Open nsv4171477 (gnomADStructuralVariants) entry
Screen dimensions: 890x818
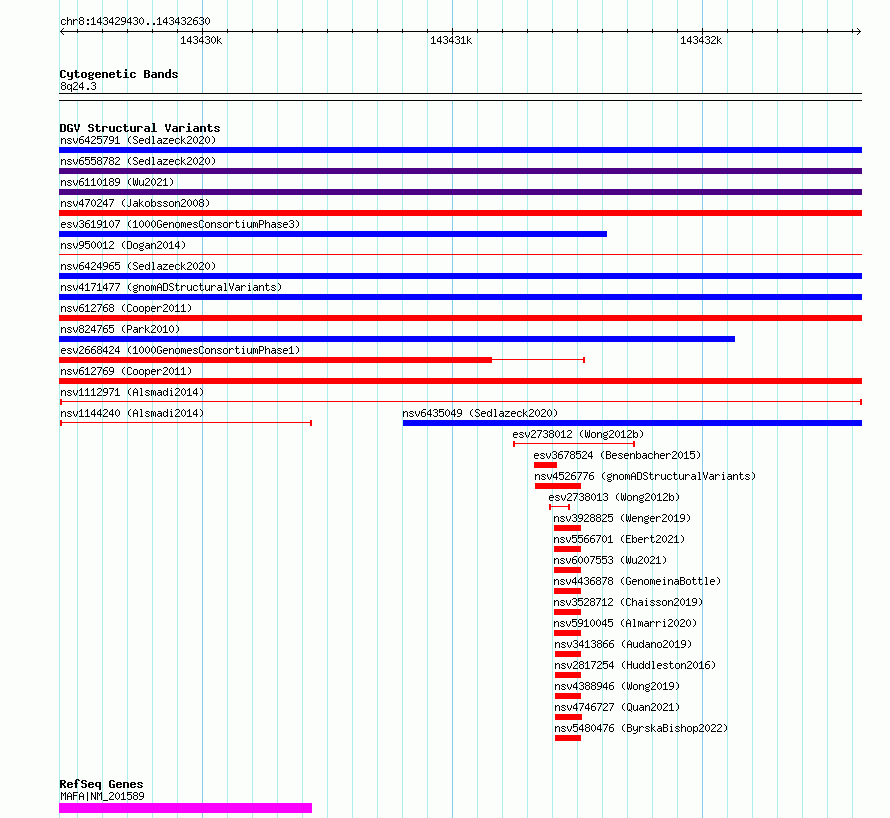click(171, 287)
